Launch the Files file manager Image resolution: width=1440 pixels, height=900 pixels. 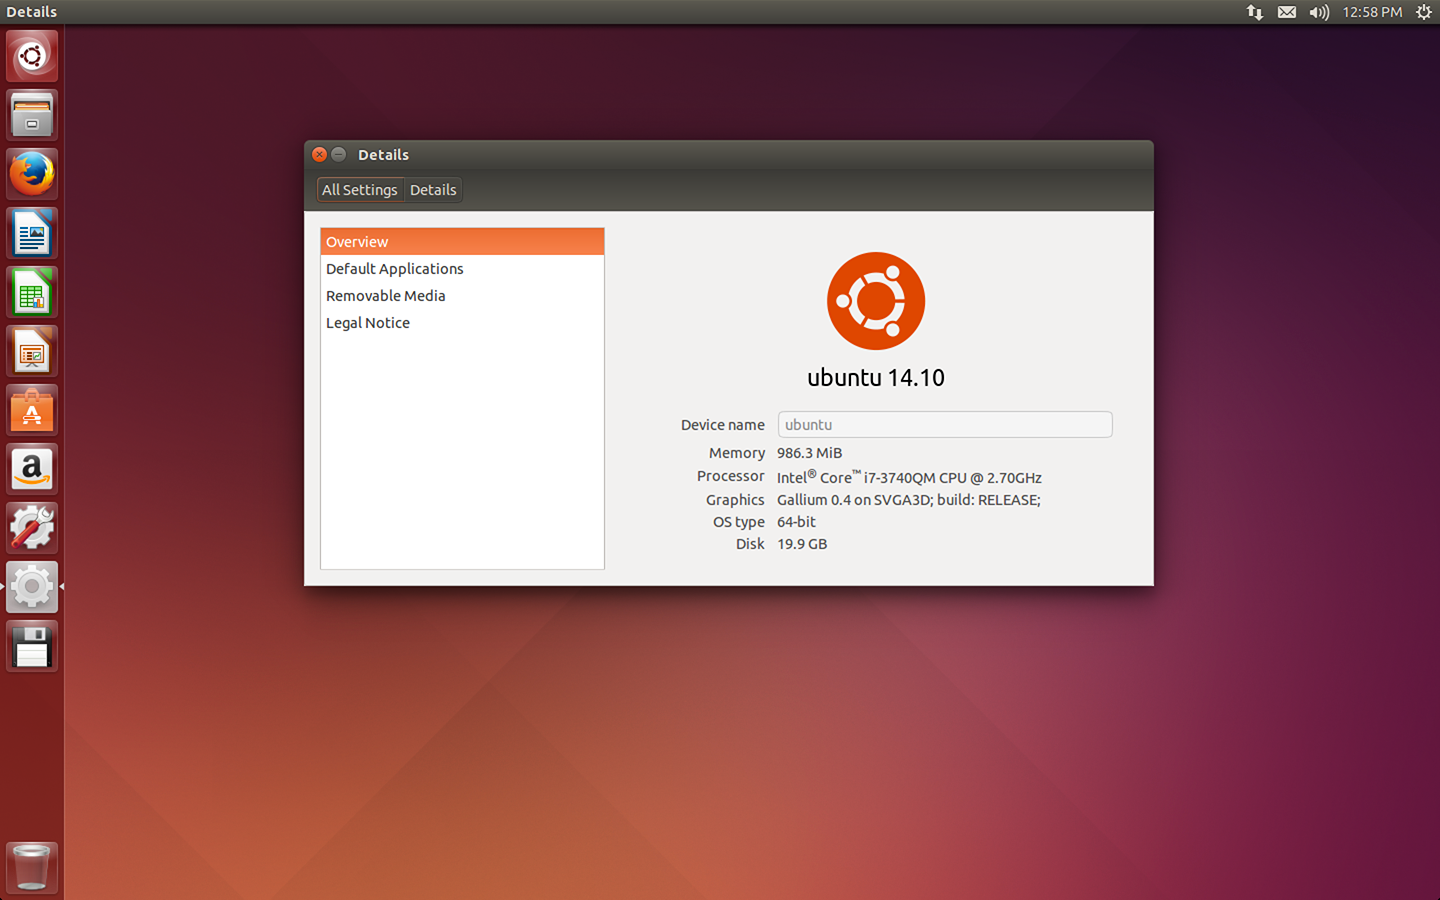point(32,115)
